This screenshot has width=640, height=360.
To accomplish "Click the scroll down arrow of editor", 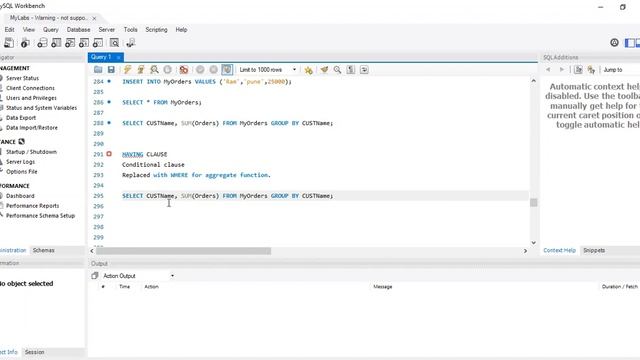I will coord(533,243).
